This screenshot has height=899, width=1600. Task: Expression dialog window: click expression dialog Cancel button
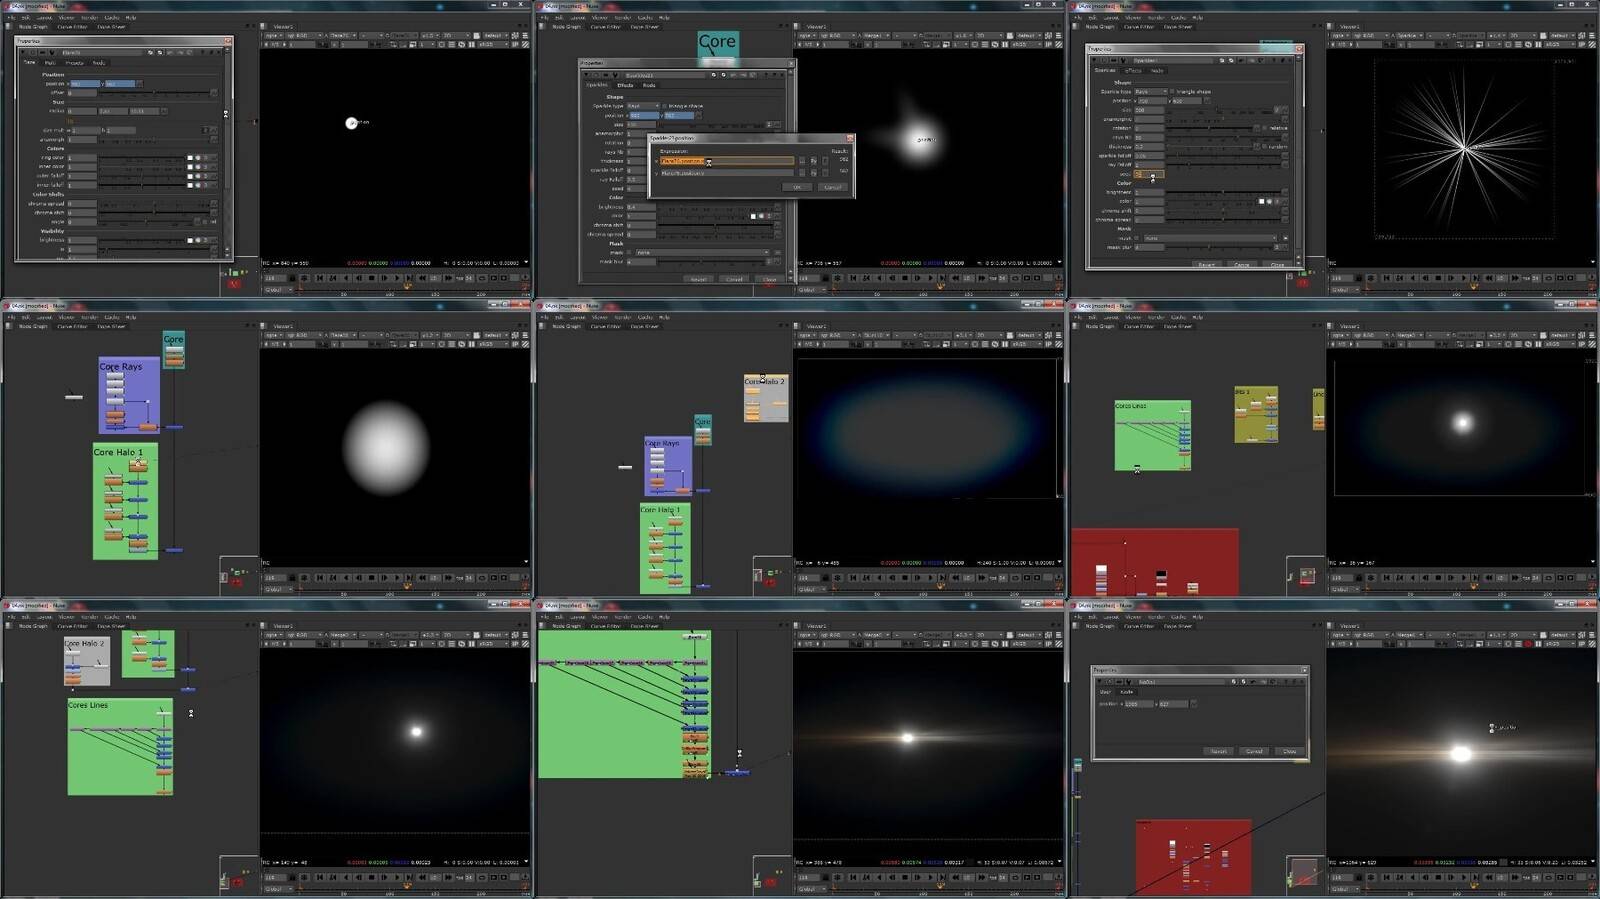[833, 187]
